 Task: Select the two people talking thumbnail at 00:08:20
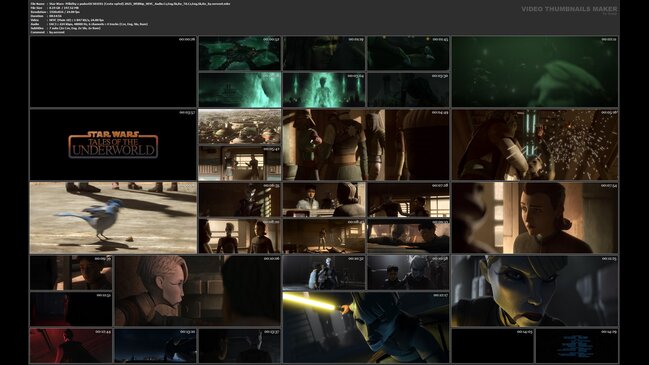click(240, 236)
